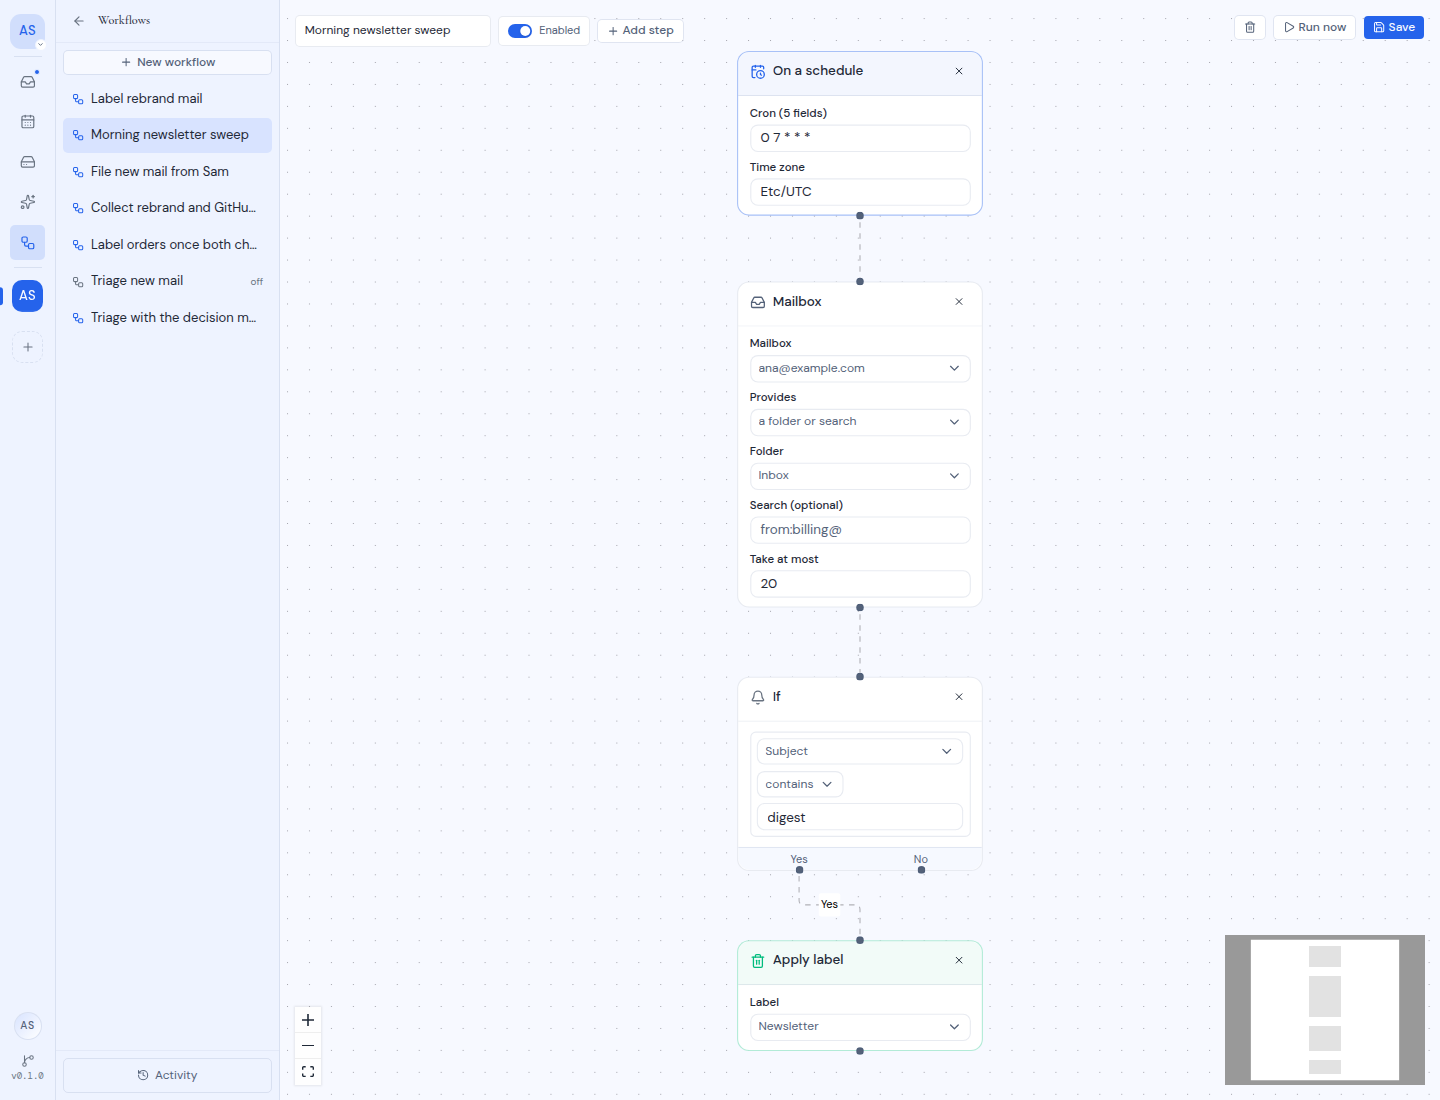
Task: Save the workflow
Action: [x=1394, y=27]
